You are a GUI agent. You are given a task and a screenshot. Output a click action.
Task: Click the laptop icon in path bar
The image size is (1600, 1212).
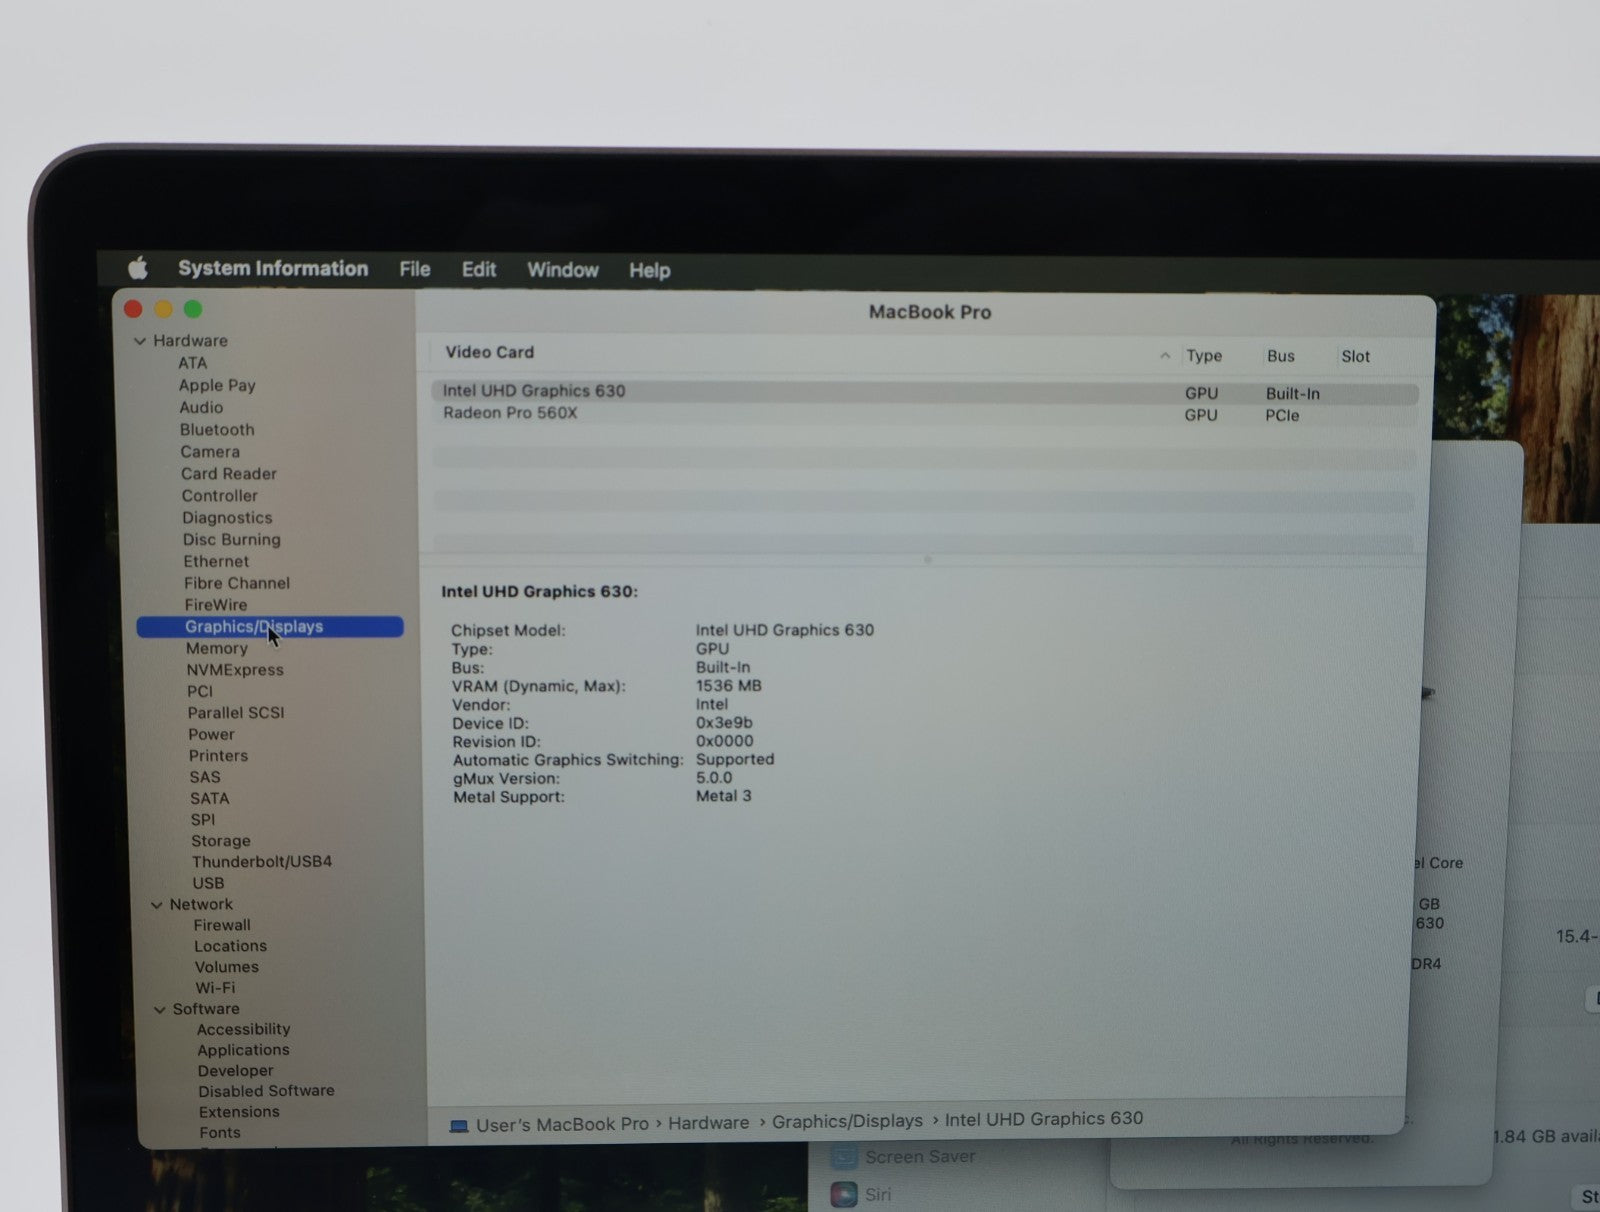pos(459,1126)
